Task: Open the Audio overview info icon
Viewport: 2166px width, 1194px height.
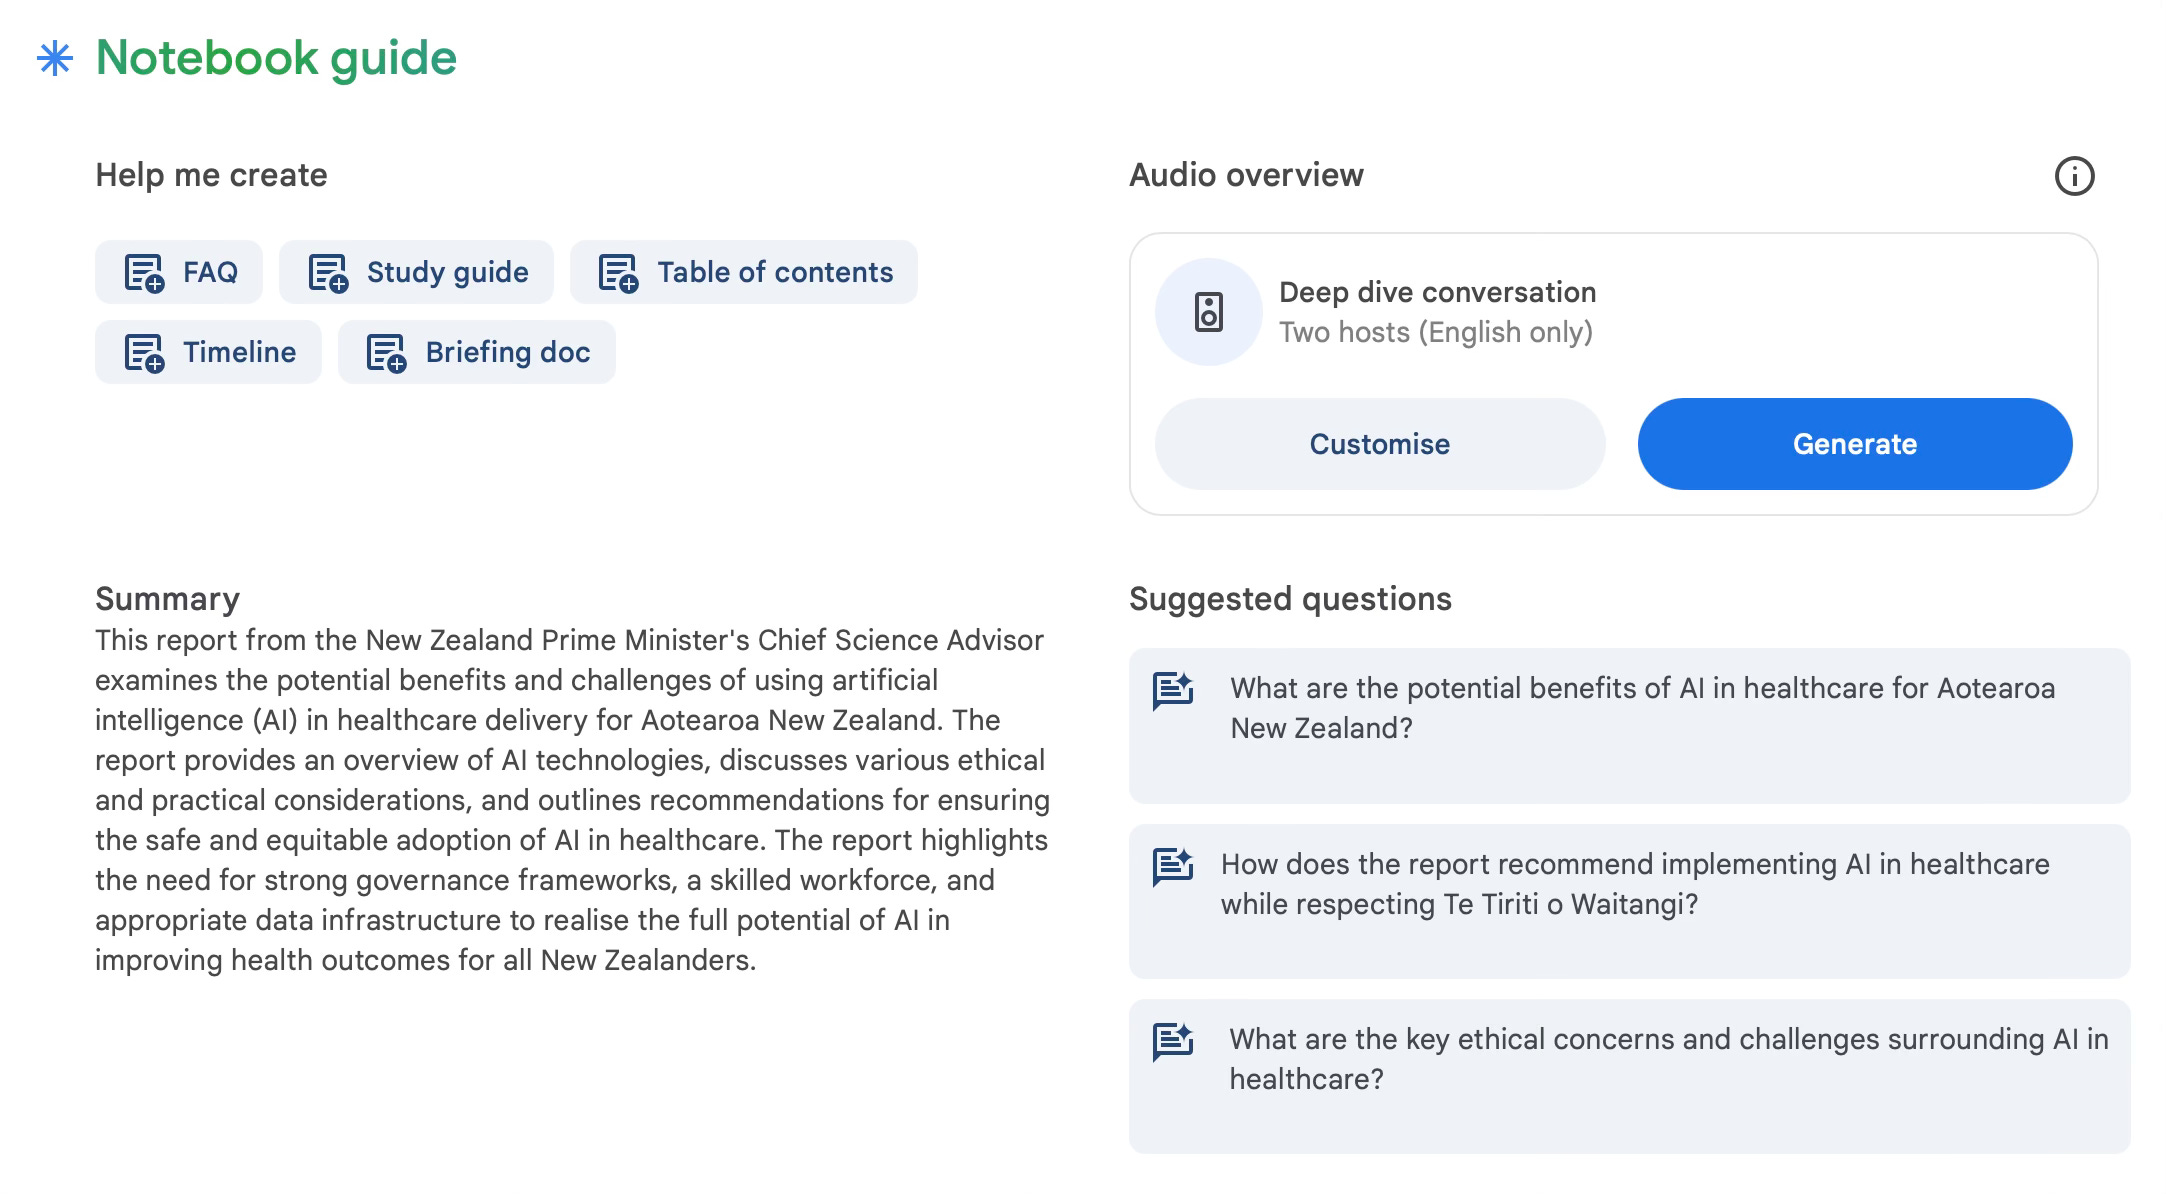Action: pos(2074,176)
